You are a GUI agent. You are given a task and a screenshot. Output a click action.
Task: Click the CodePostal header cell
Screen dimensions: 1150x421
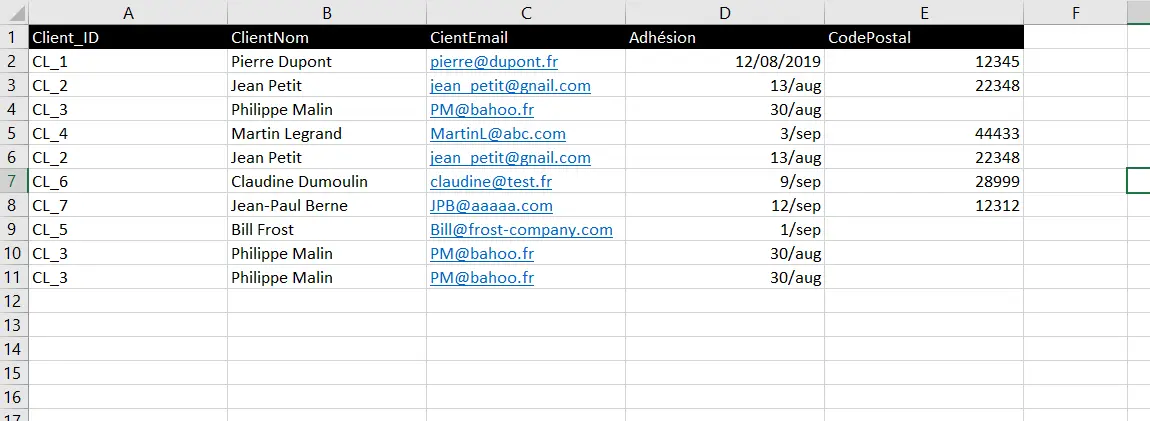point(924,38)
